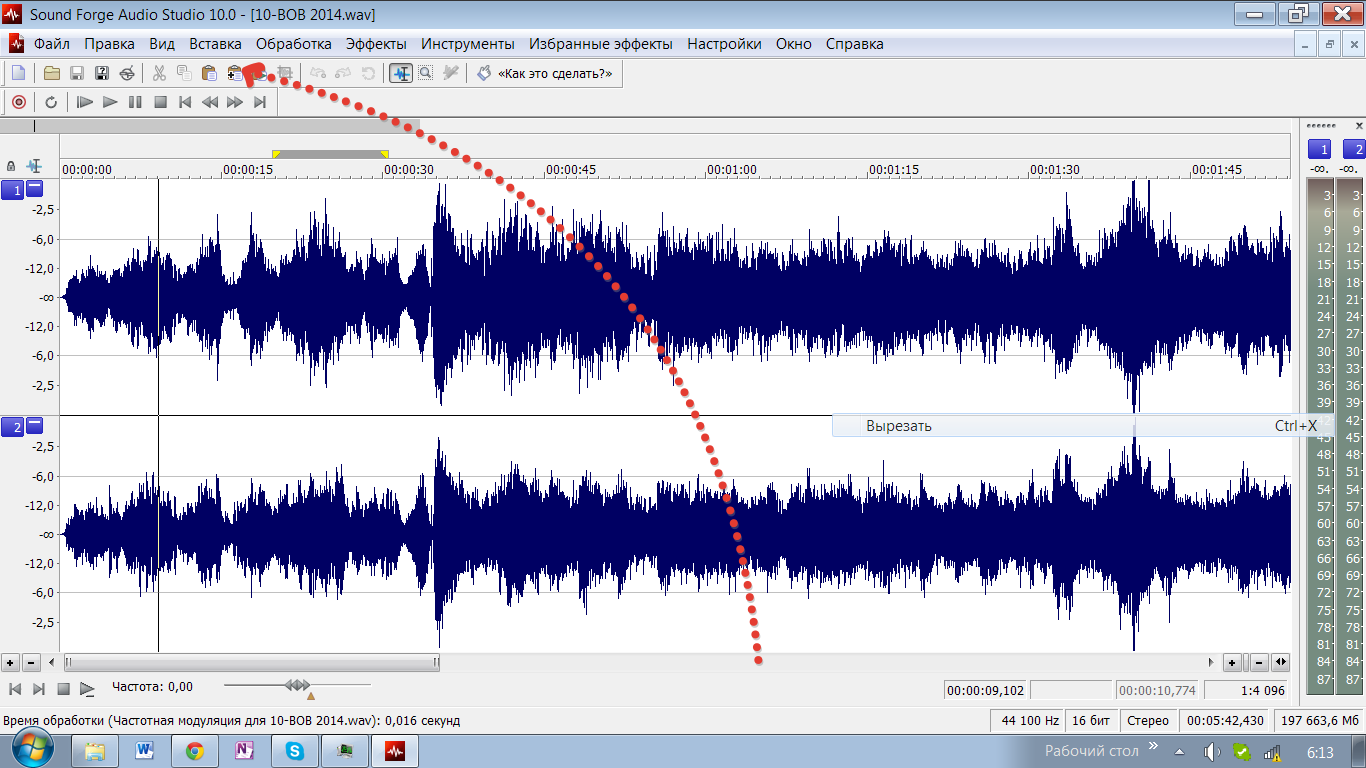1366x768 pixels.
Task: Open the Справка menu
Action: (855, 44)
